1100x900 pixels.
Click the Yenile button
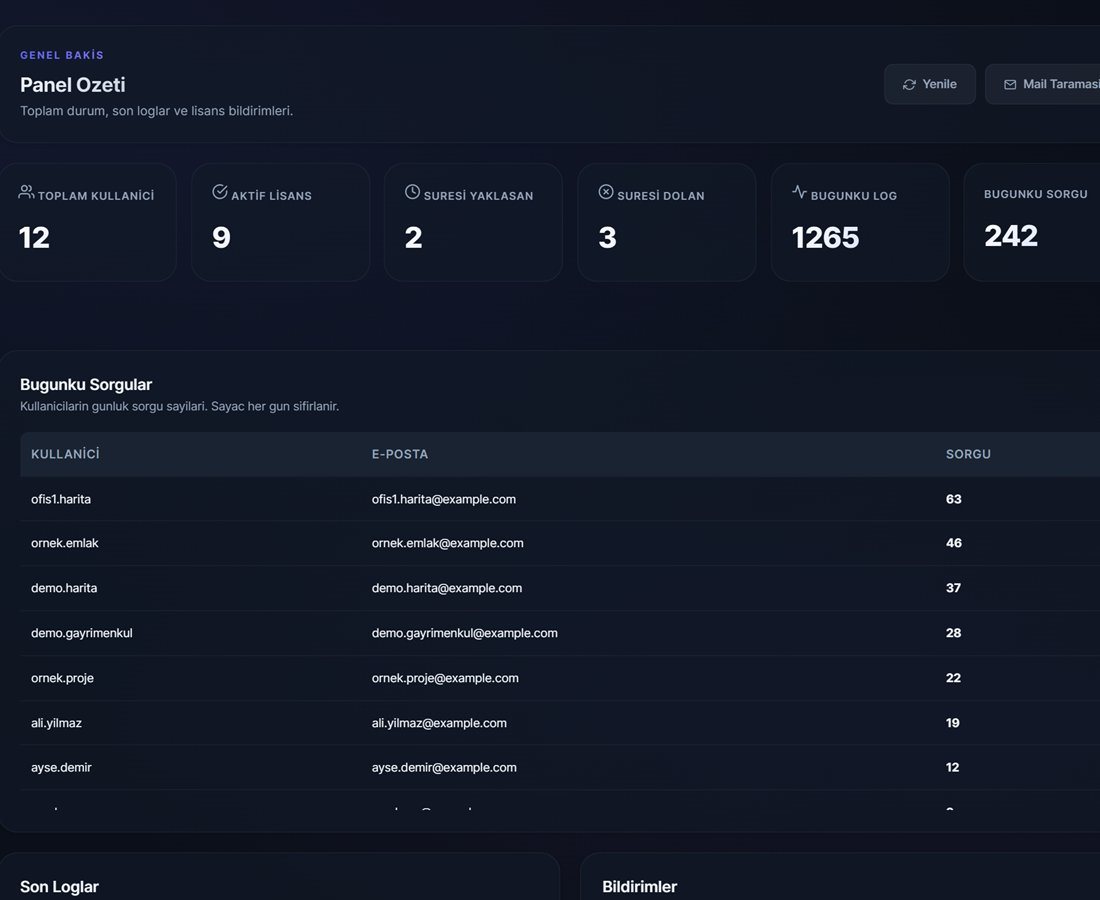click(x=930, y=84)
